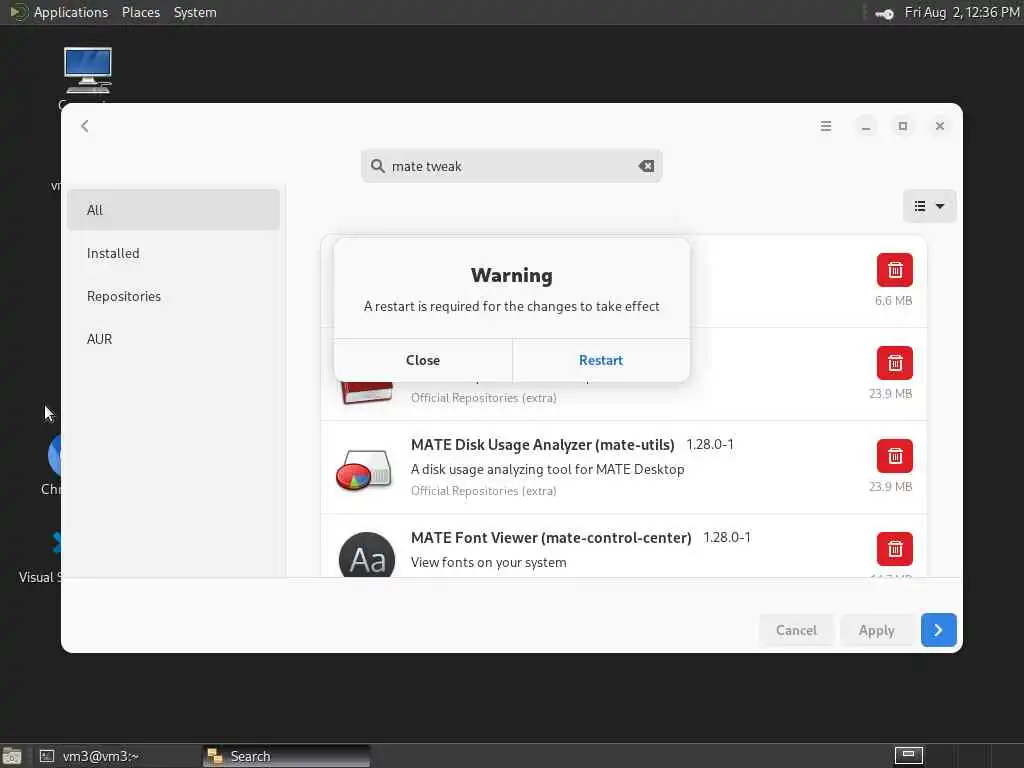Open MATE Font Viewer (mate-control-center) entry

624,546
